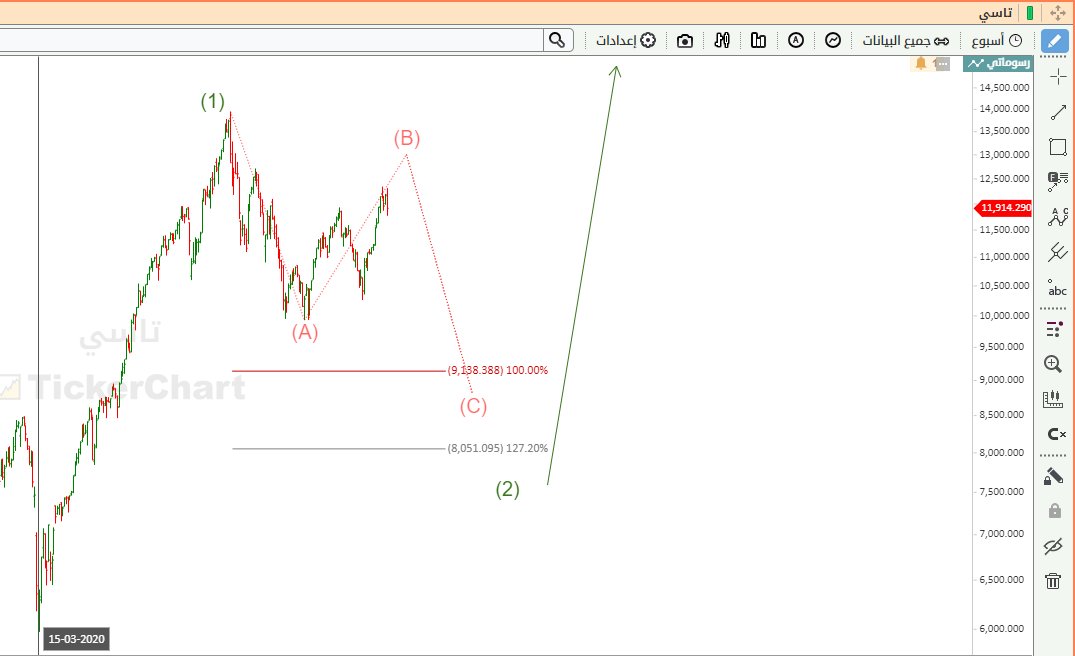
Task: Click the move-window arrows icon
Action: tap(1058, 13)
